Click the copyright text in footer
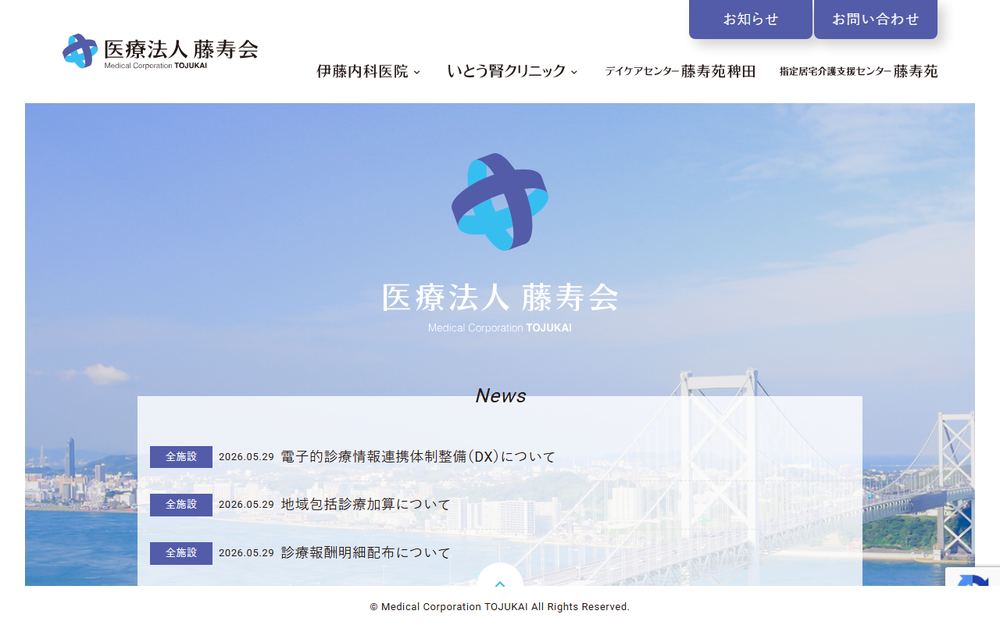The width and height of the screenshot is (1000, 625). coord(499,607)
